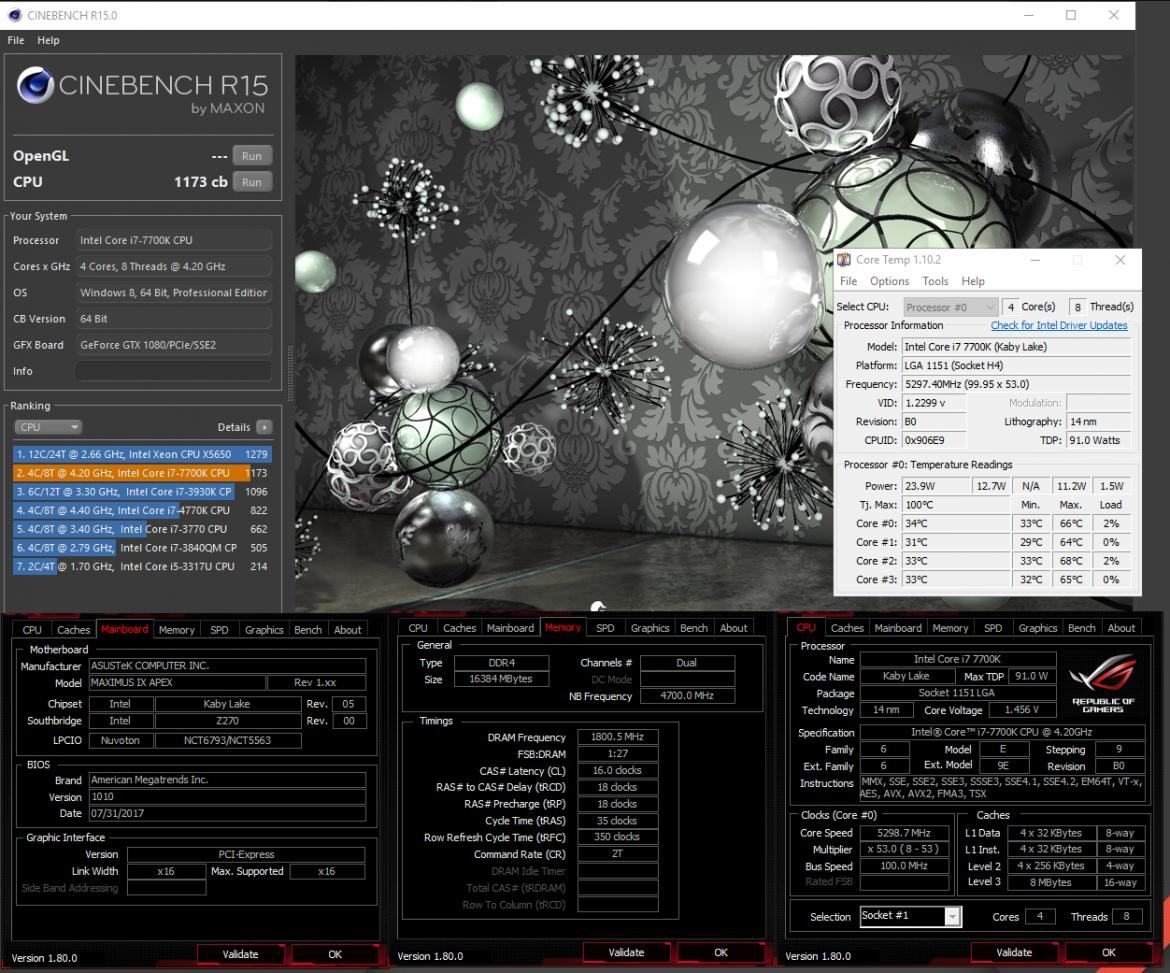Click the Core #0 temperature 34°C
1170x973 pixels.
click(x=956, y=523)
